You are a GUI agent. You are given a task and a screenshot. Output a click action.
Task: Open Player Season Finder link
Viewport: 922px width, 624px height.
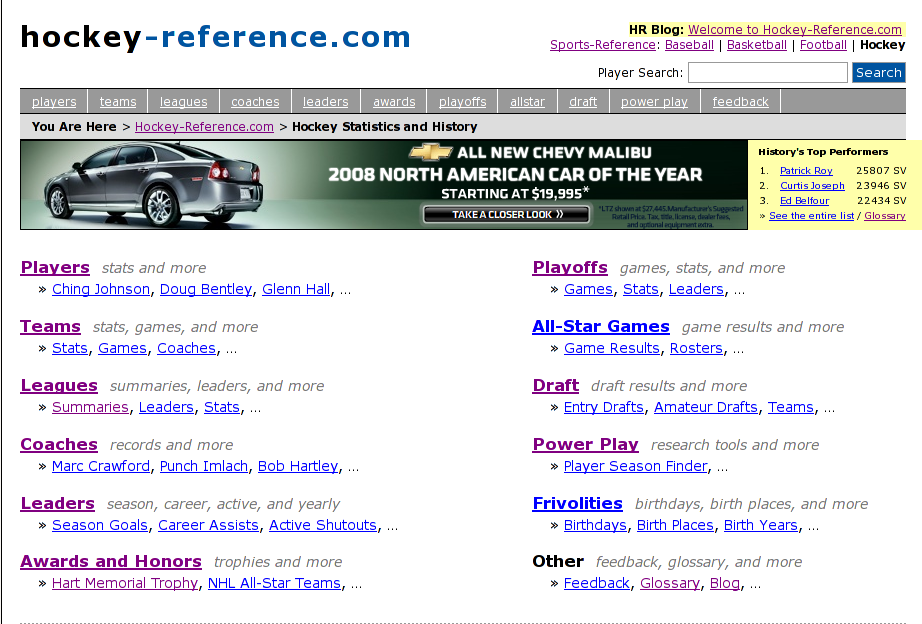pos(636,466)
